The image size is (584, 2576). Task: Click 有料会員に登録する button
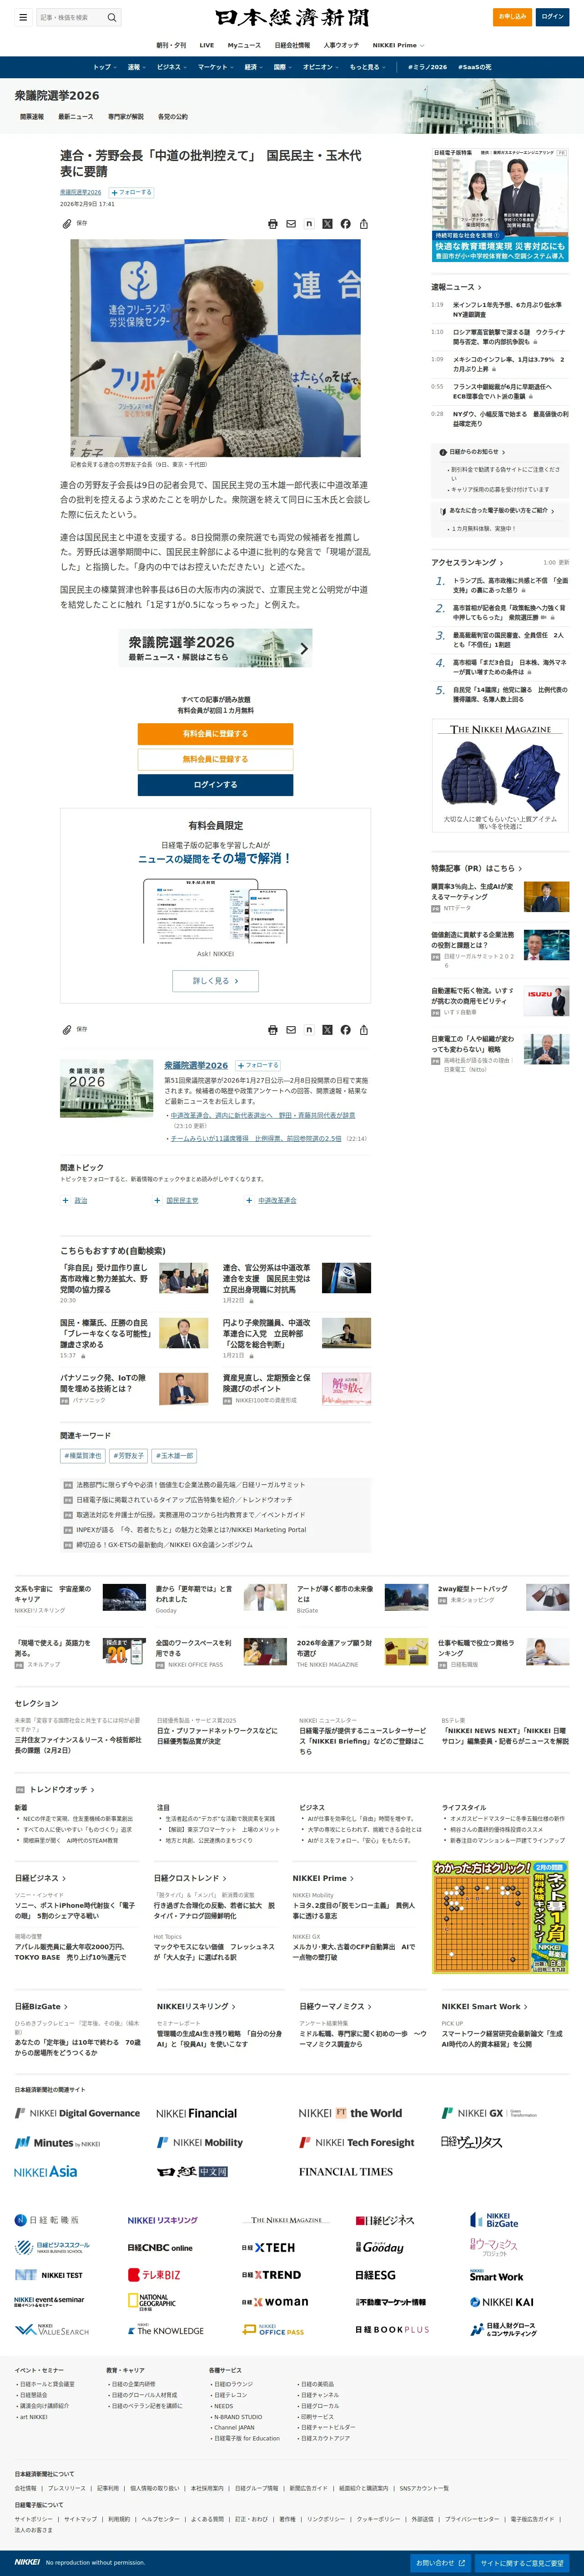[x=215, y=734]
